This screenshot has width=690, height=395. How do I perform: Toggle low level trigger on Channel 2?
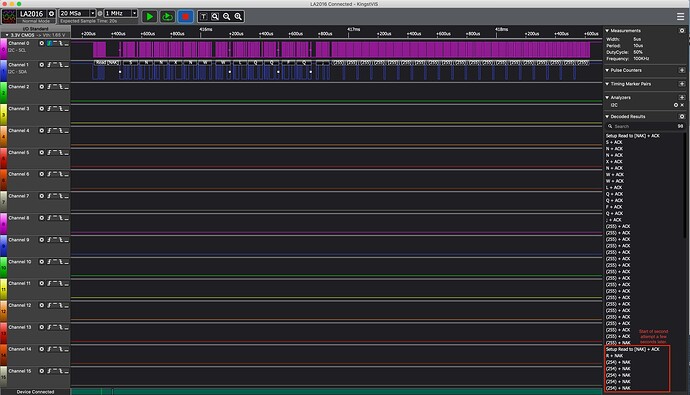[66, 87]
